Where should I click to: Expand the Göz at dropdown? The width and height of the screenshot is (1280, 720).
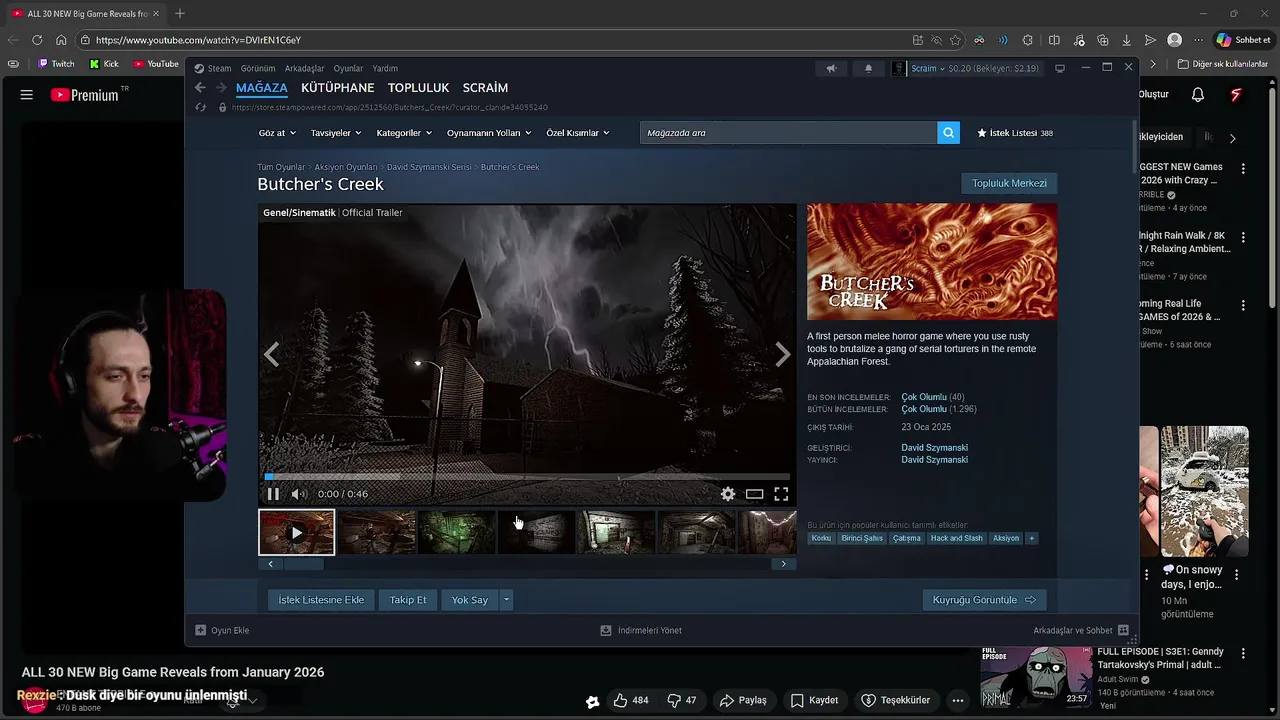(x=277, y=133)
